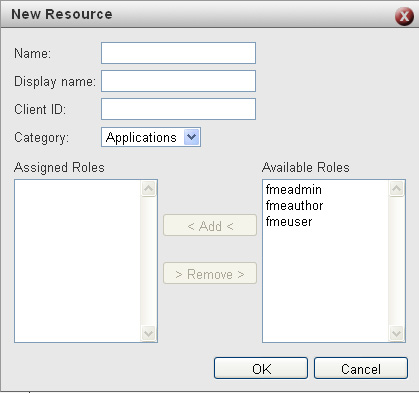
Task: Click the Available Roles scrollbar track
Action: point(396,261)
